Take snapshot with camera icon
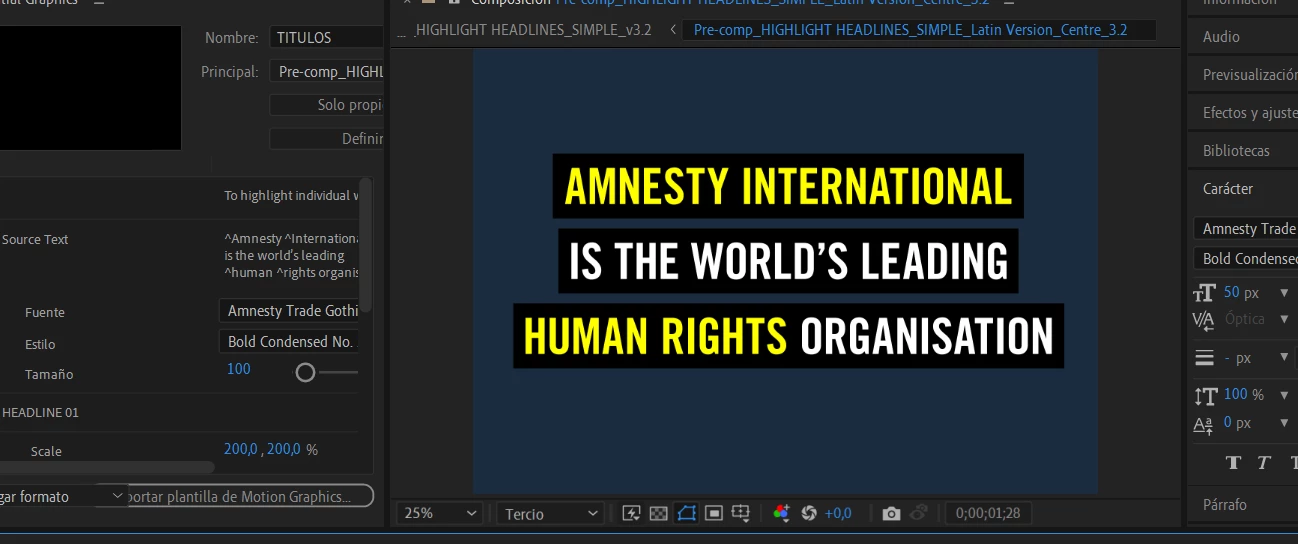 (x=891, y=513)
